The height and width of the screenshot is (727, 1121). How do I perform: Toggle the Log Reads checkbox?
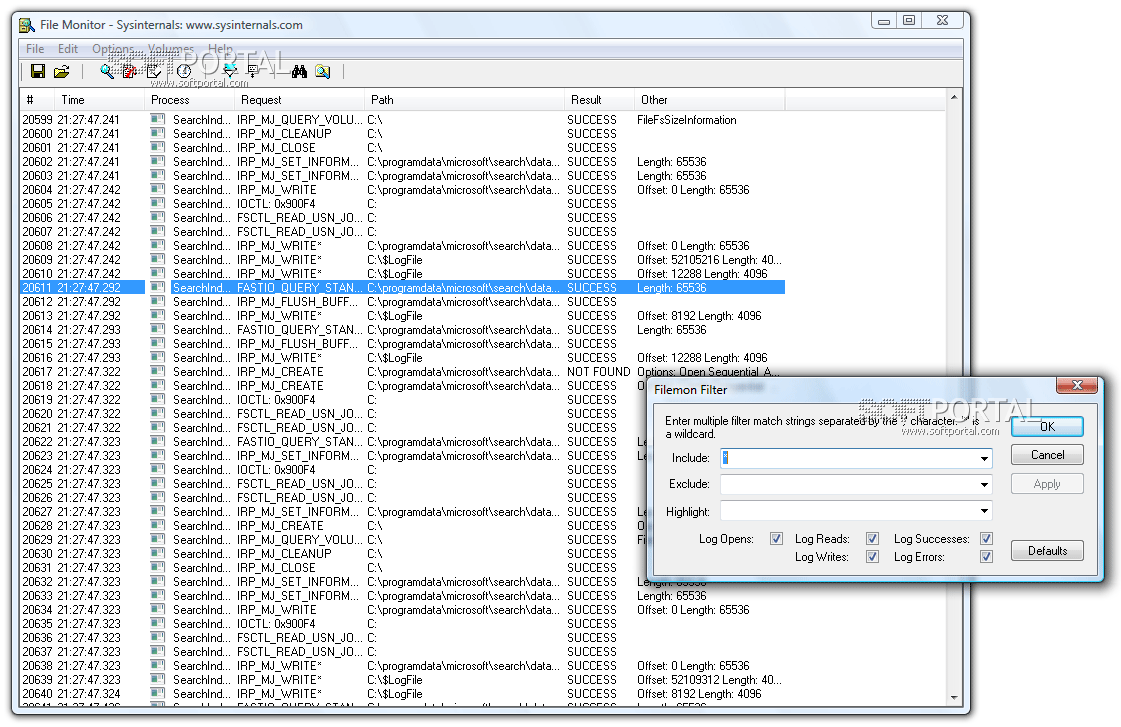(872, 539)
